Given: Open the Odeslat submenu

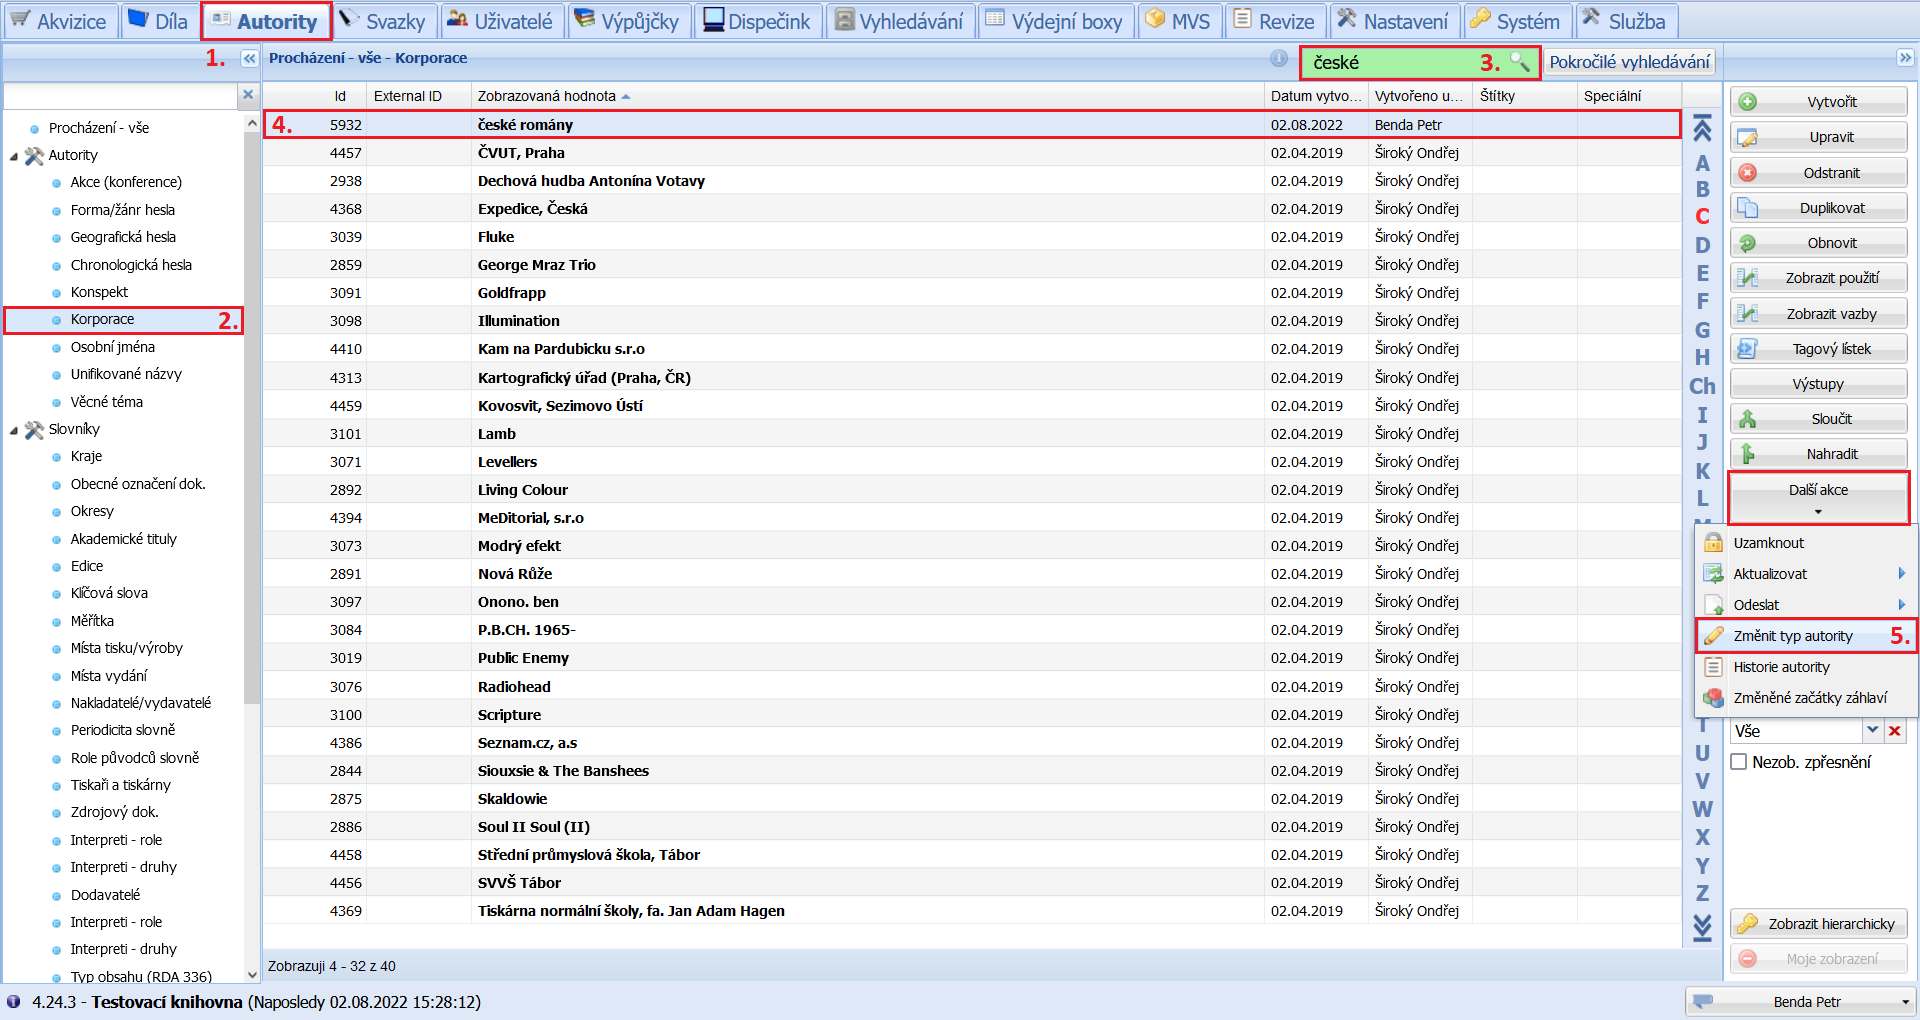Looking at the screenshot, I should pyautogui.click(x=1806, y=605).
